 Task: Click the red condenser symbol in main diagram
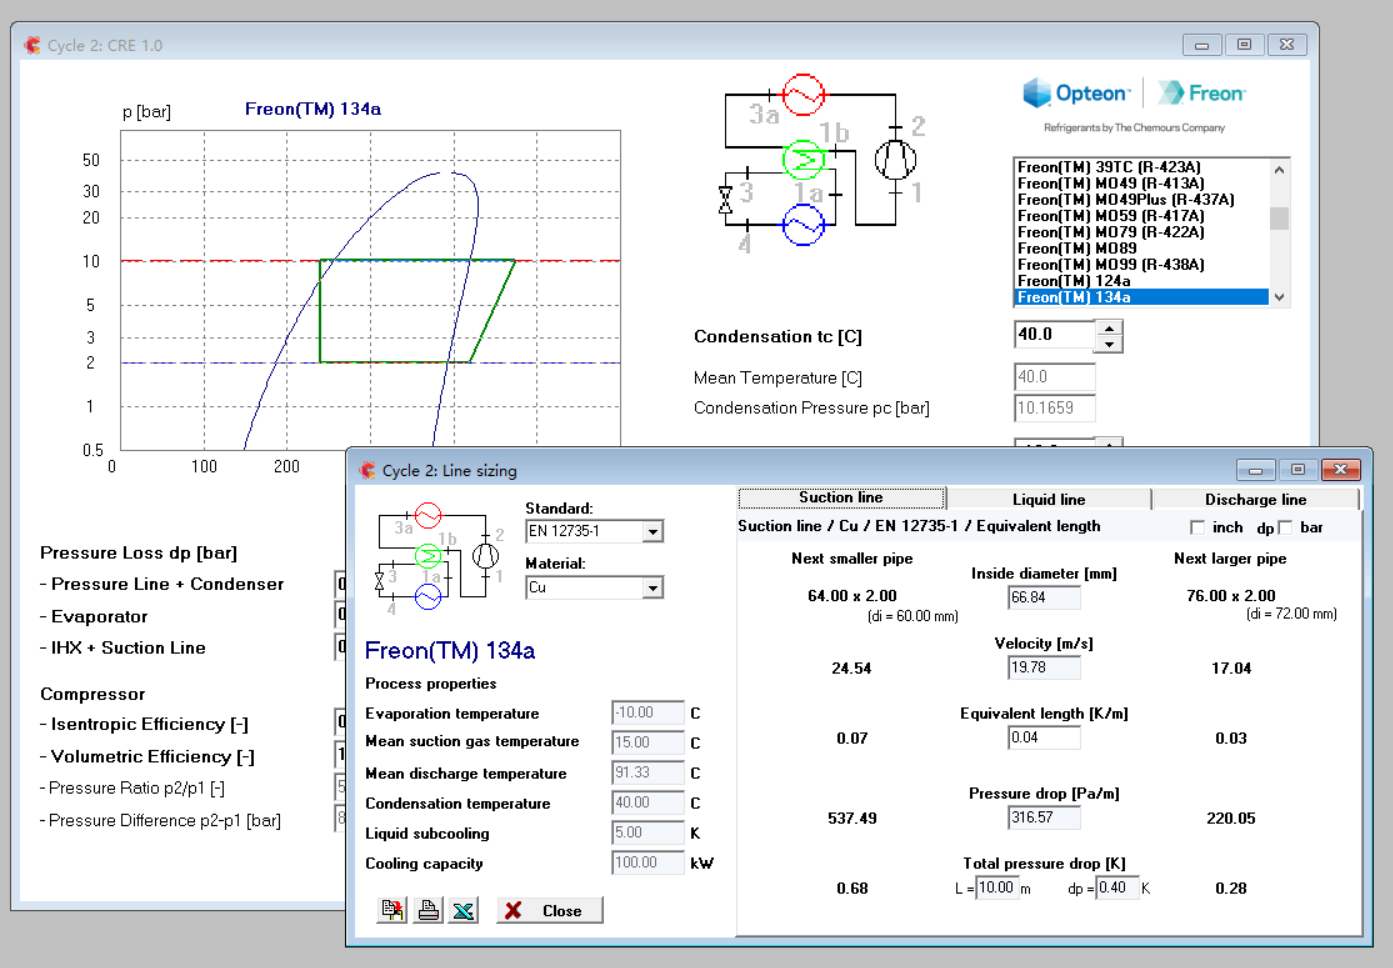[x=803, y=95]
